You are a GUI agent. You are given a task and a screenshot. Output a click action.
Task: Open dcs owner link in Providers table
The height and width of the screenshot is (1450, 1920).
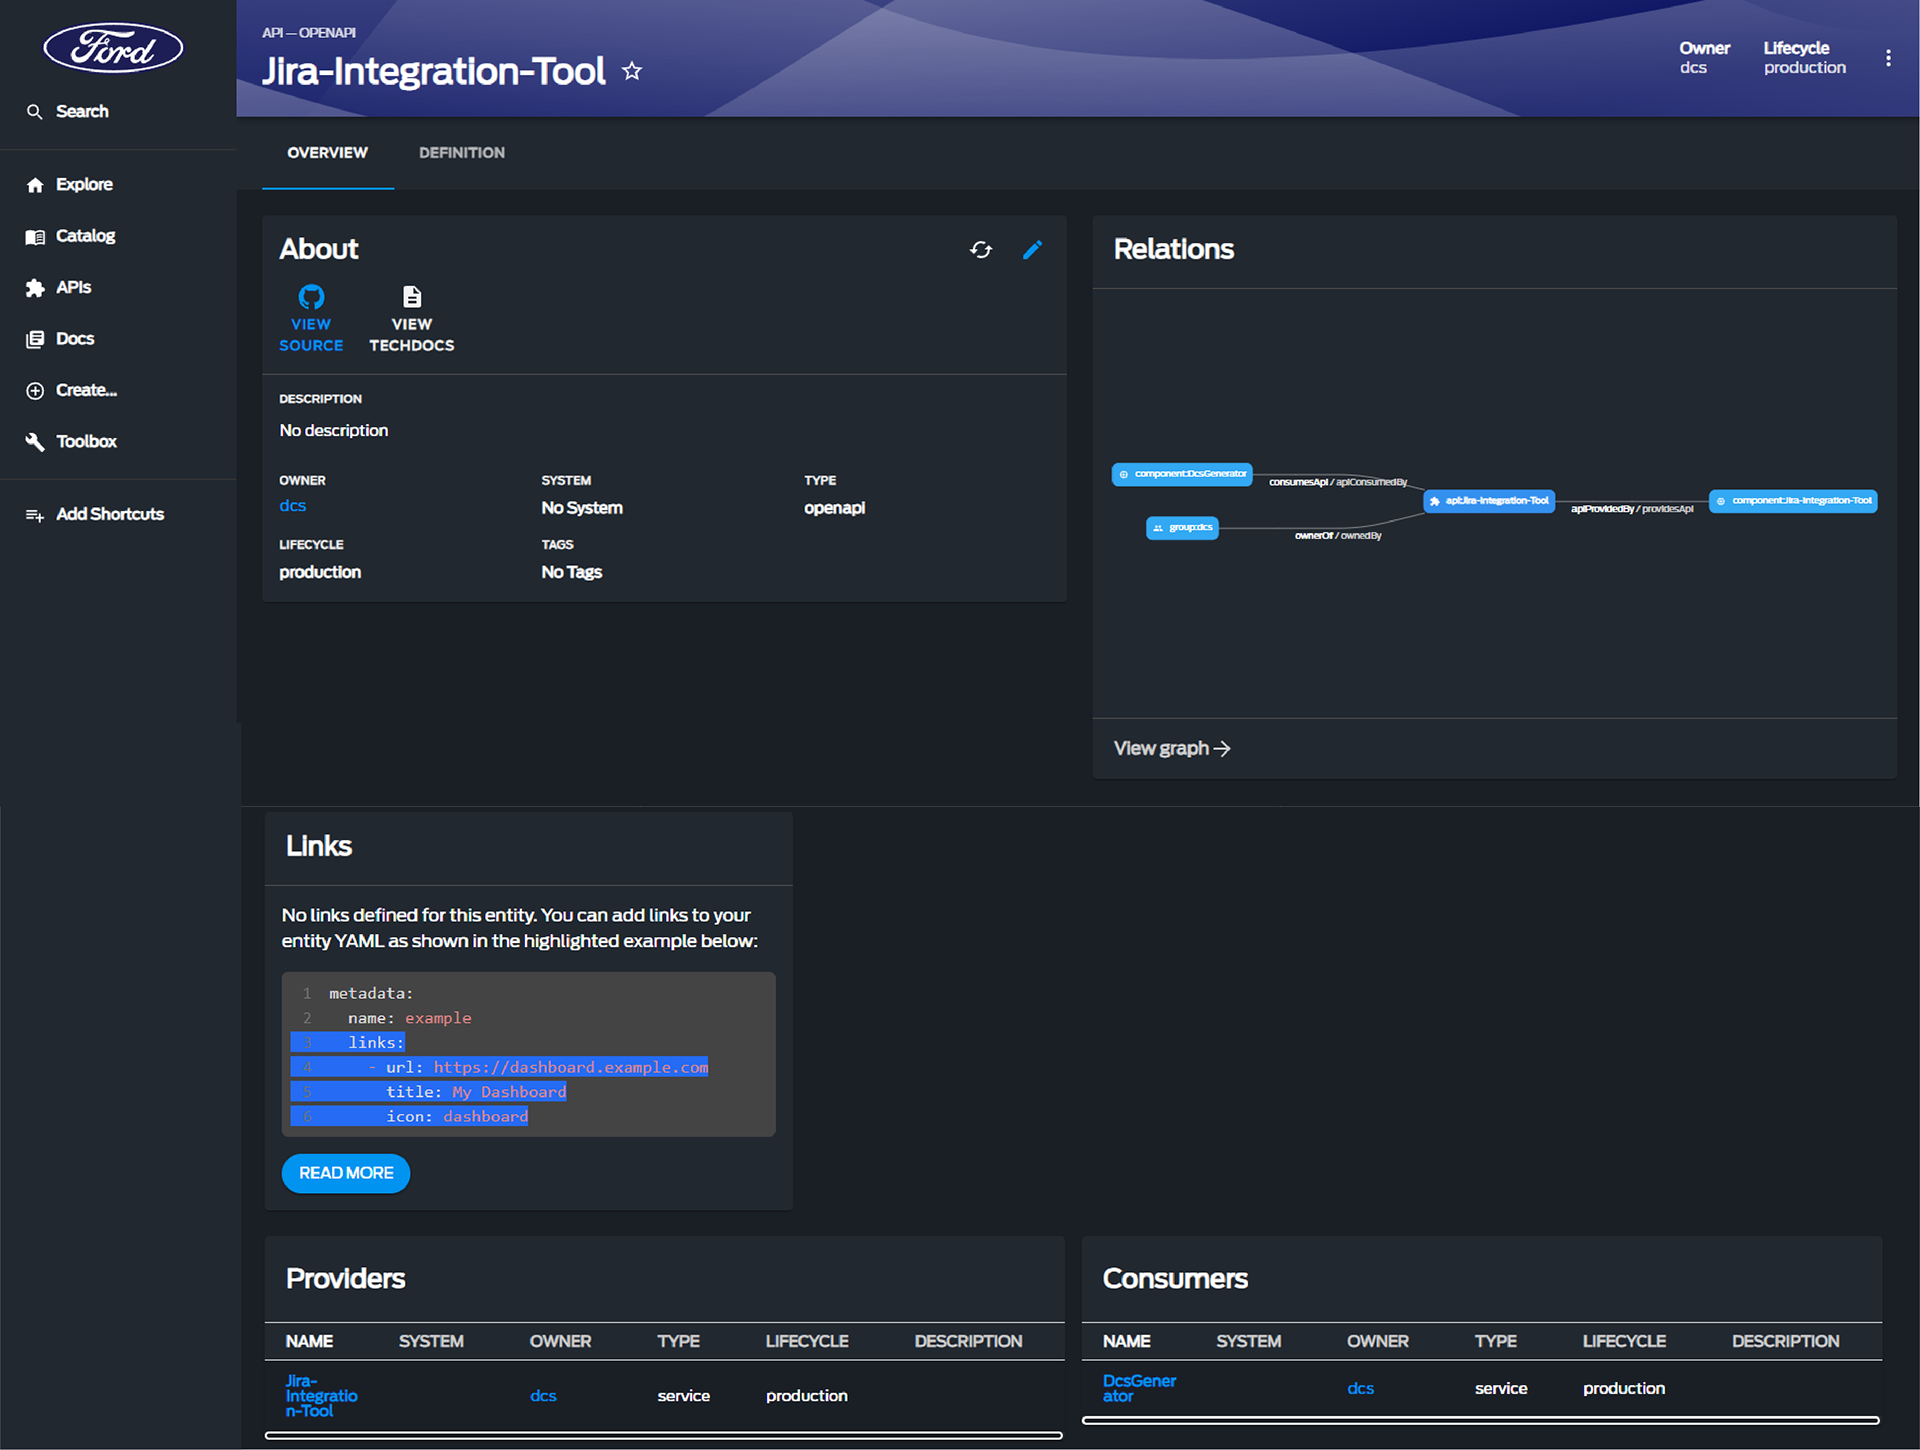tap(543, 1396)
